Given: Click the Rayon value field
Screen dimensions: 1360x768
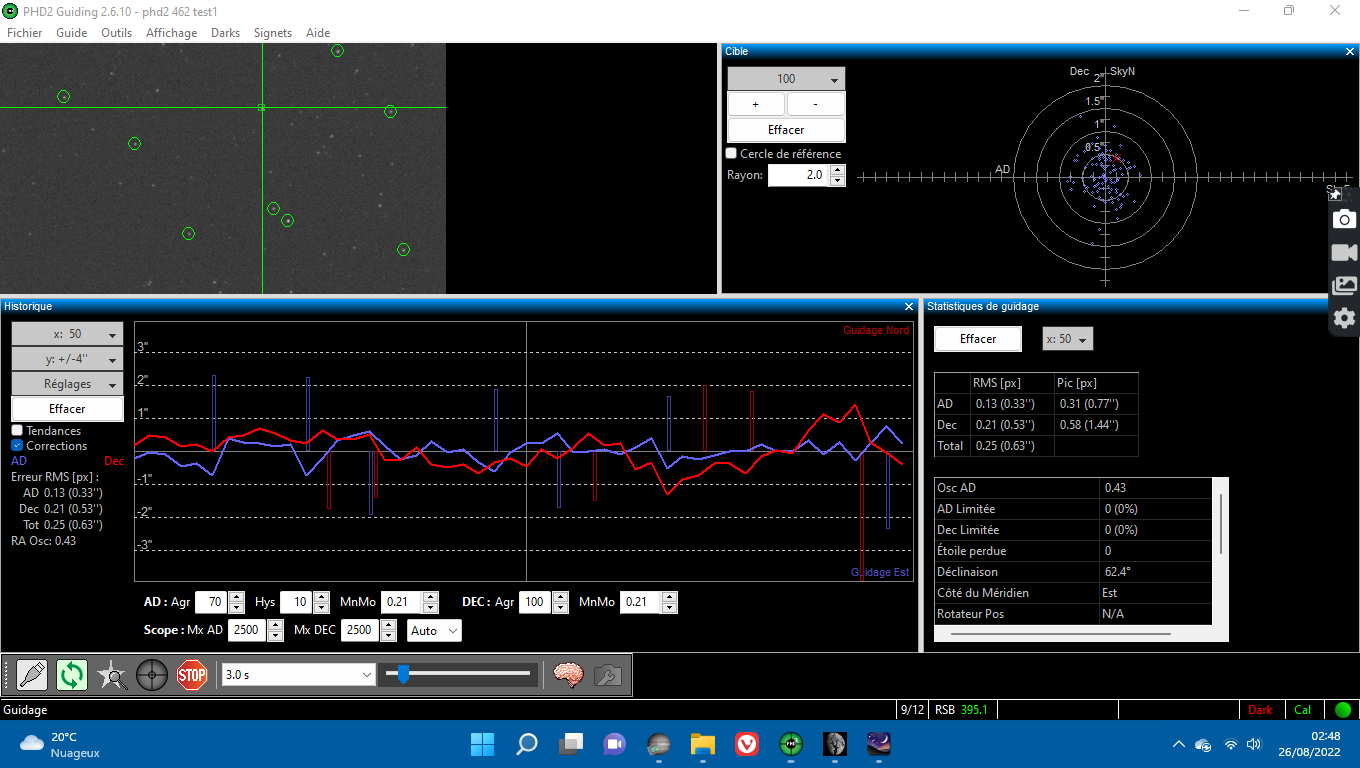Looking at the screenshot, I should (x=798, y=175).
